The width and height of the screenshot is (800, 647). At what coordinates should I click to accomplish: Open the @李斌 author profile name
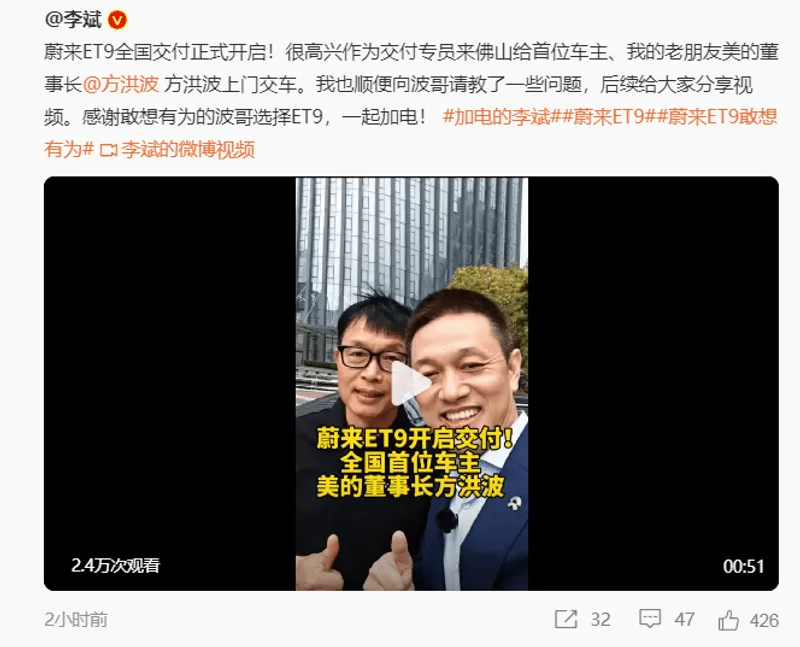pyautogui.click(x=73, y=20)
